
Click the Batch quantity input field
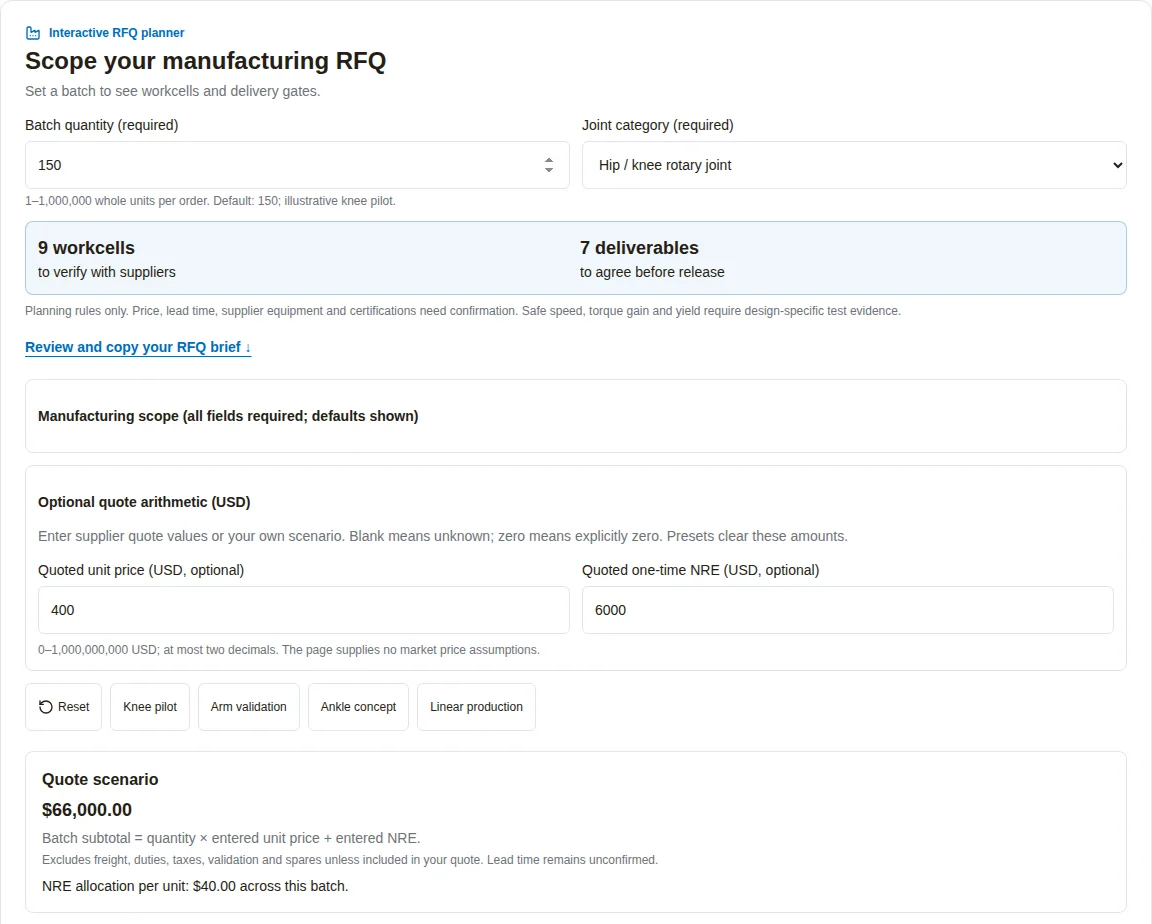click(x=297, y=165)
